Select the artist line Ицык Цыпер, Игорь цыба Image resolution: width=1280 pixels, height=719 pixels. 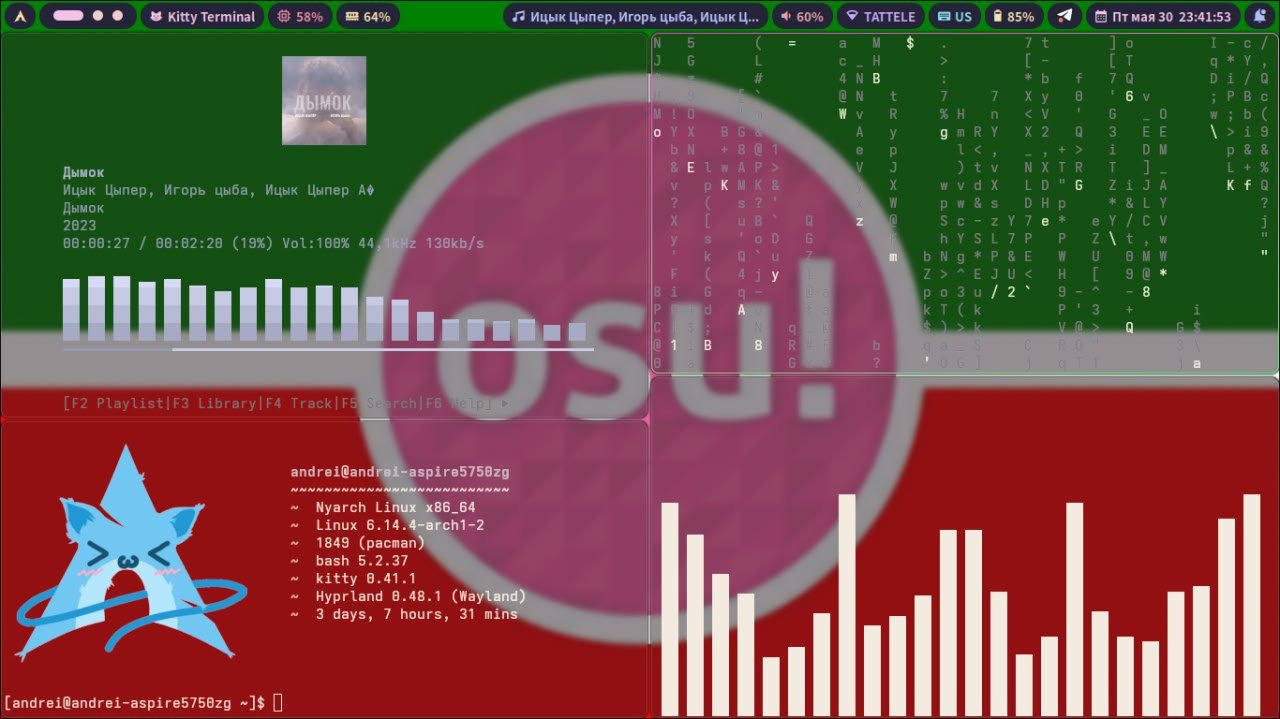(218, 190)
